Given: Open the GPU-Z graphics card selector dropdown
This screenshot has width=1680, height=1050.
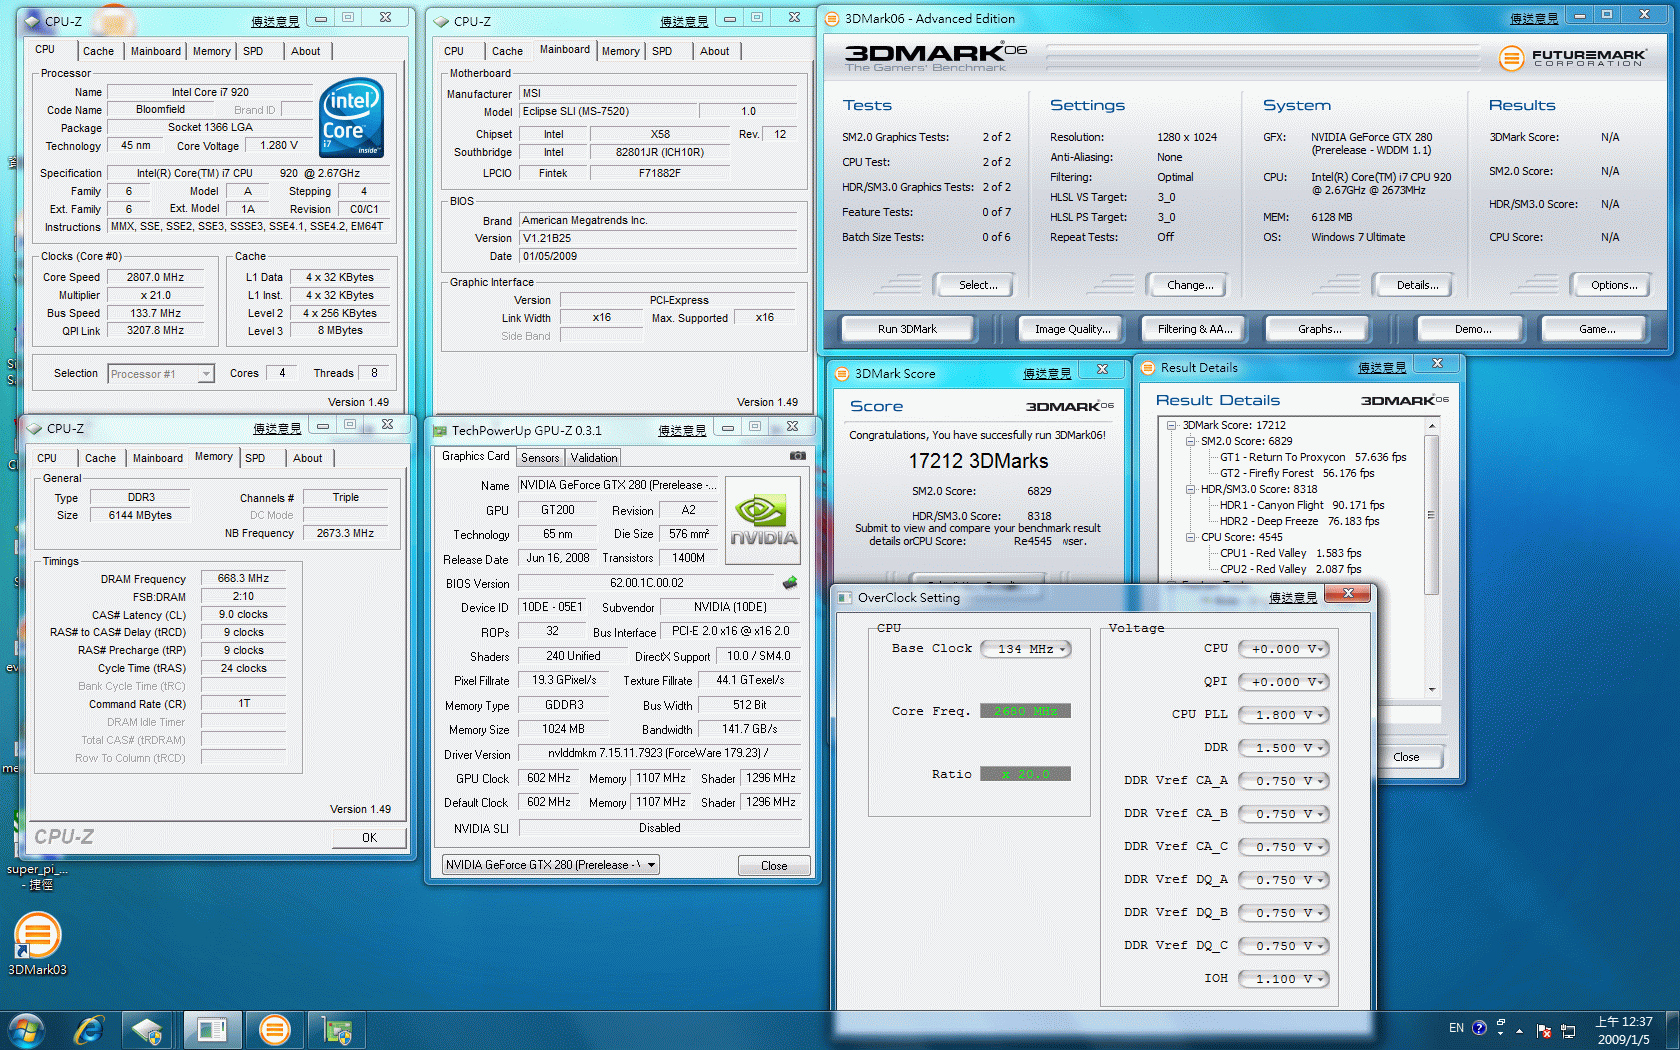Looking at the screenshot, I should 550,865.
